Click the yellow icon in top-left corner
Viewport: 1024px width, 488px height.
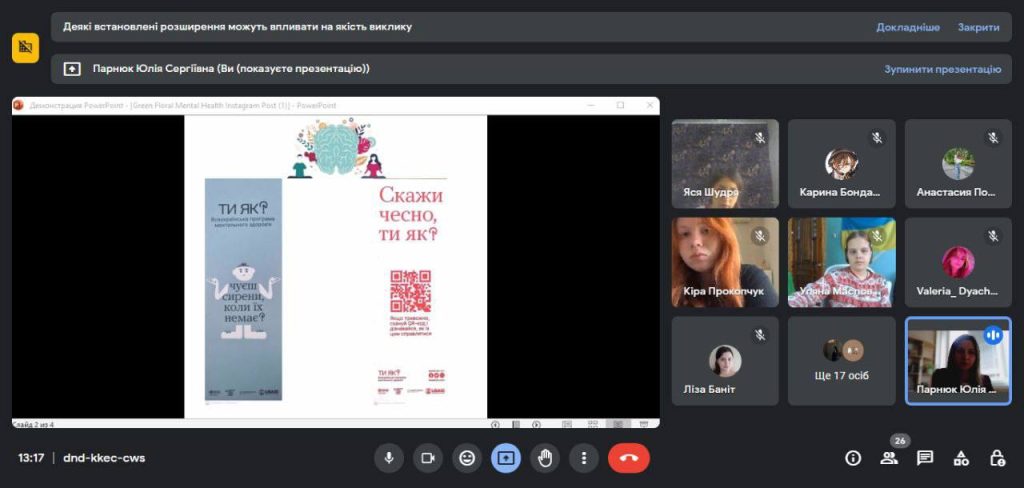click(x=25, y=47)
